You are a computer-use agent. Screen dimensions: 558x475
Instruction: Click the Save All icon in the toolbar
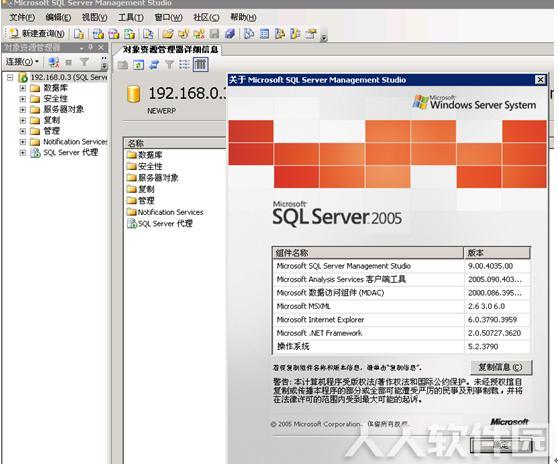pyautogui.click(x=230, y=34)
